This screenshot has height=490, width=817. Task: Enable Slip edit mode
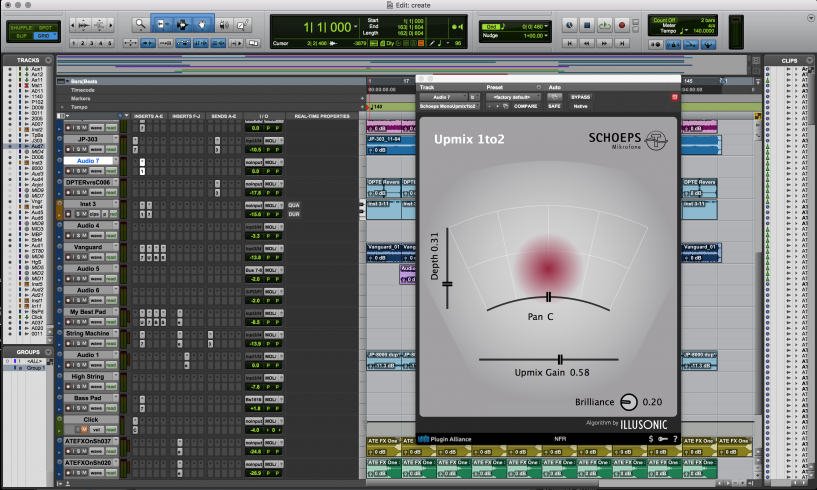[x=21, y=35]
